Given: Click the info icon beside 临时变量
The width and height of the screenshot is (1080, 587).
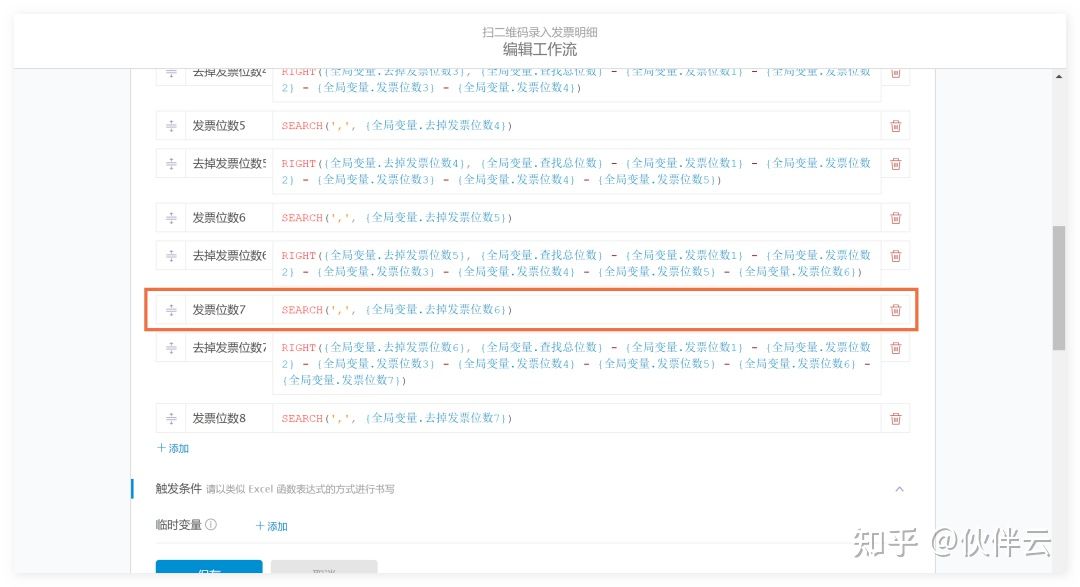Looking at the screenshot, I should [x=211, y=524].
